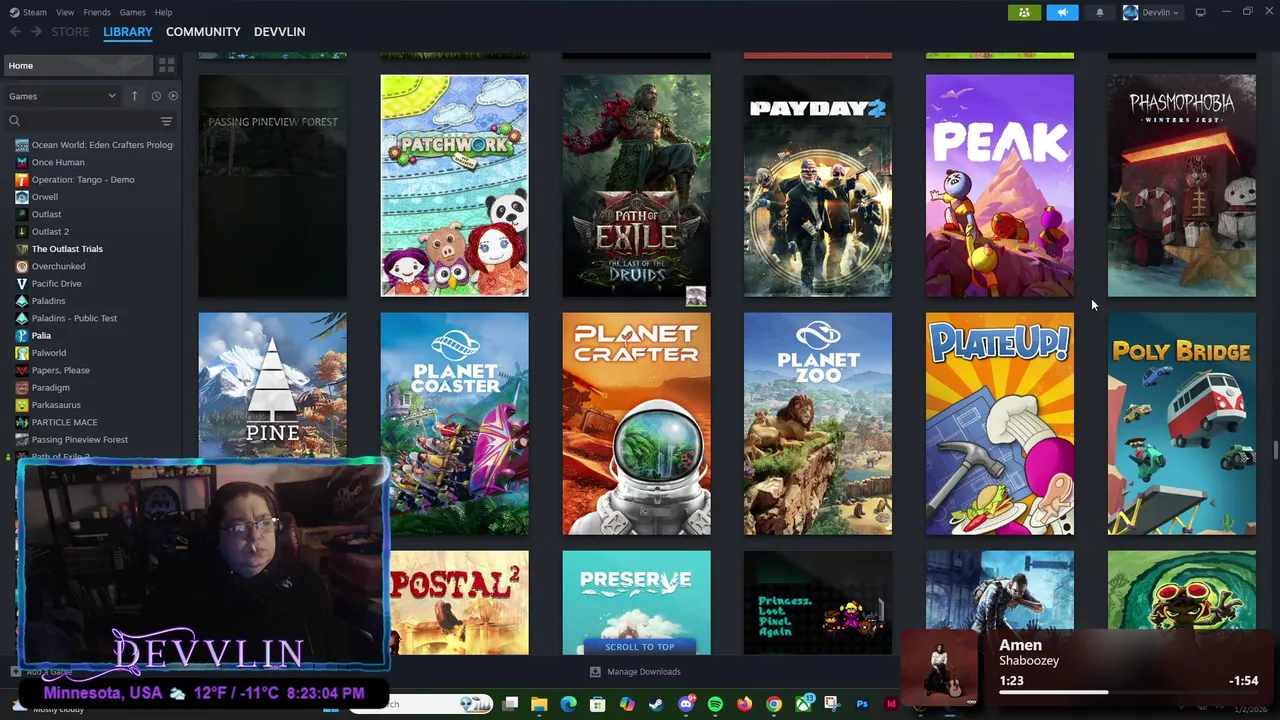Screen dimensions: 1280x720
Task: Switch to the COMMUNITY tab
Action: (x=203, y=32)
